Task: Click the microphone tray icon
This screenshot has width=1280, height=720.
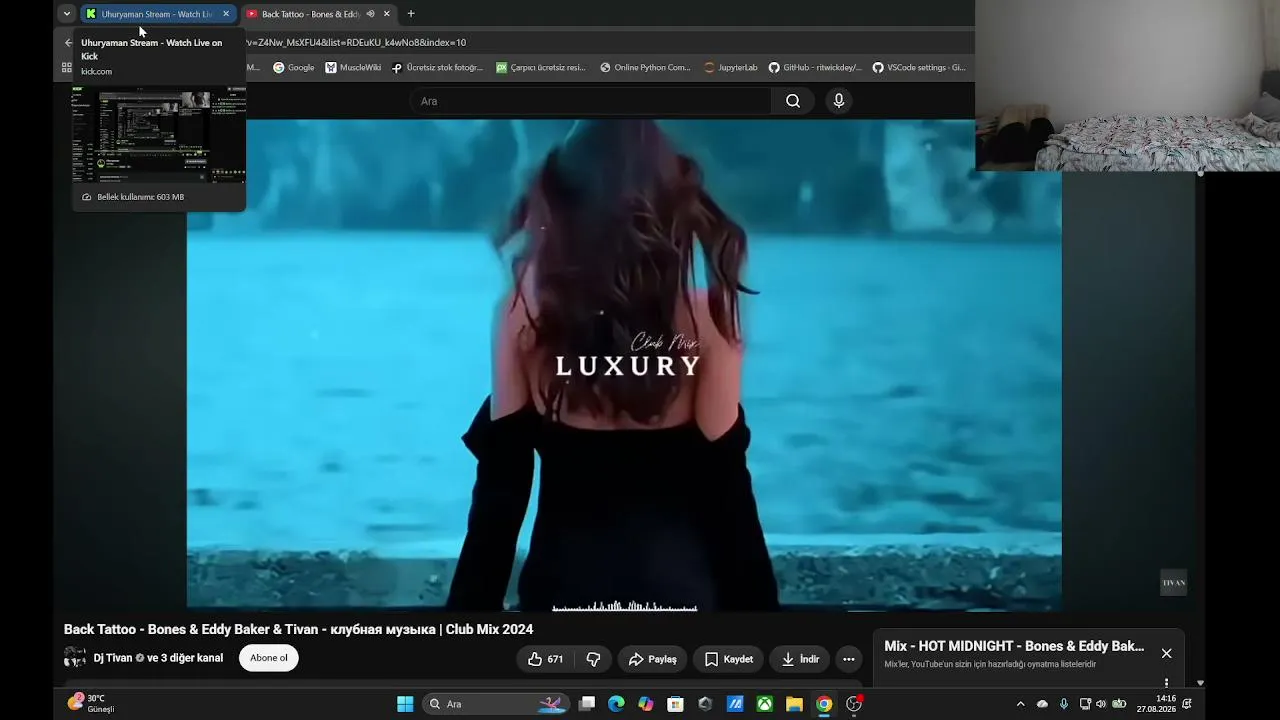Action: 1064,704
